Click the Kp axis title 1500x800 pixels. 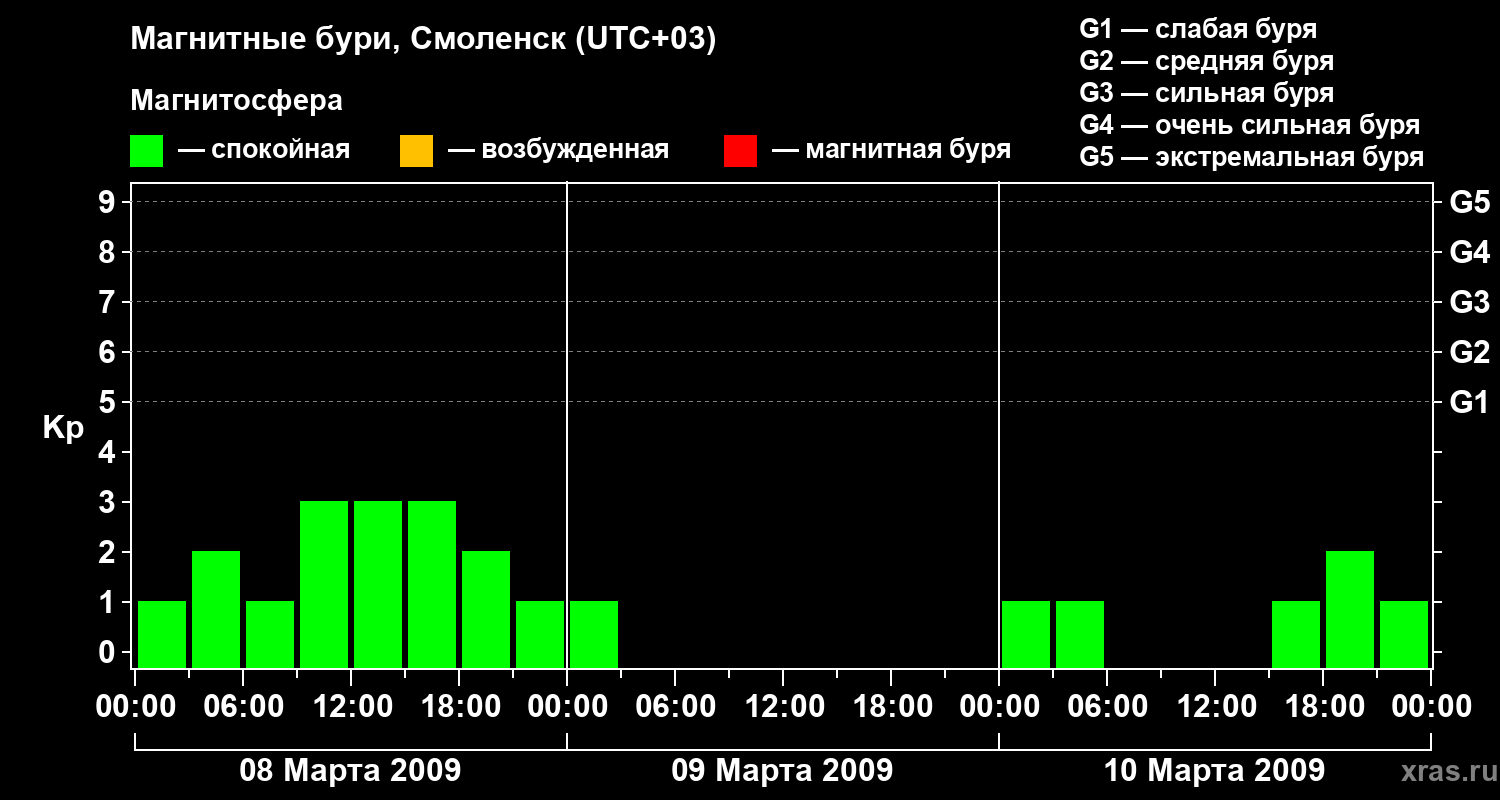coord(63,428)
